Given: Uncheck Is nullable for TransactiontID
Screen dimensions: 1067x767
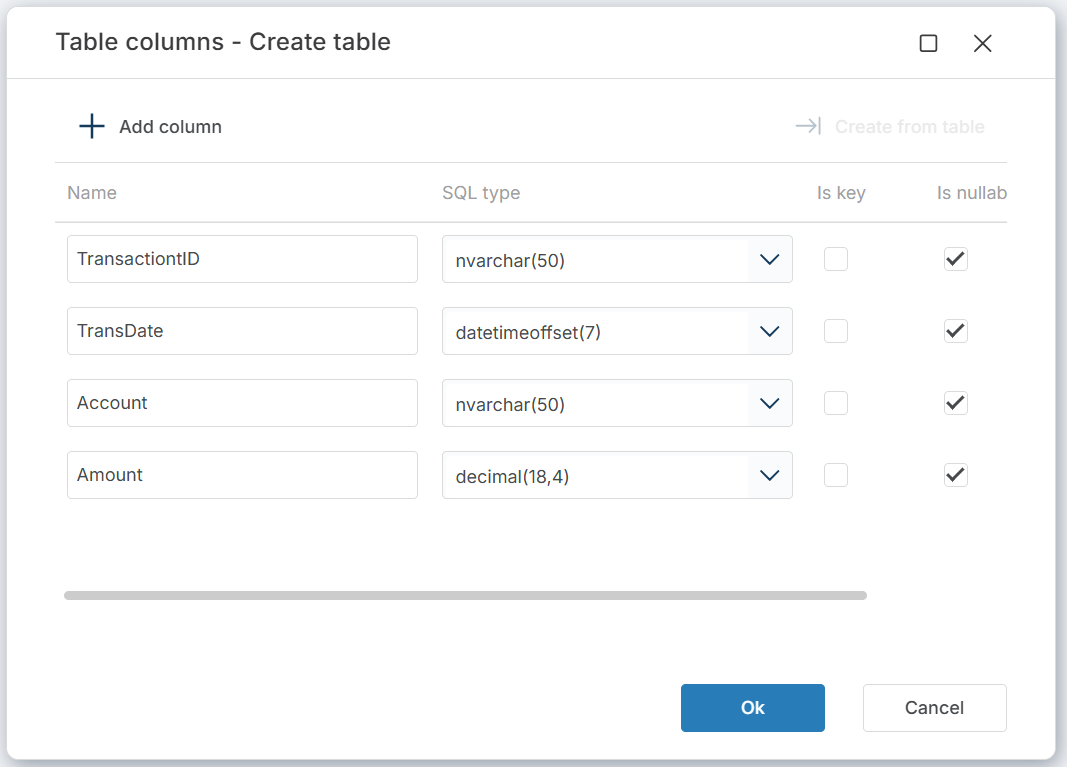Looking at the screenshot, I should click(x=955, y=259).
